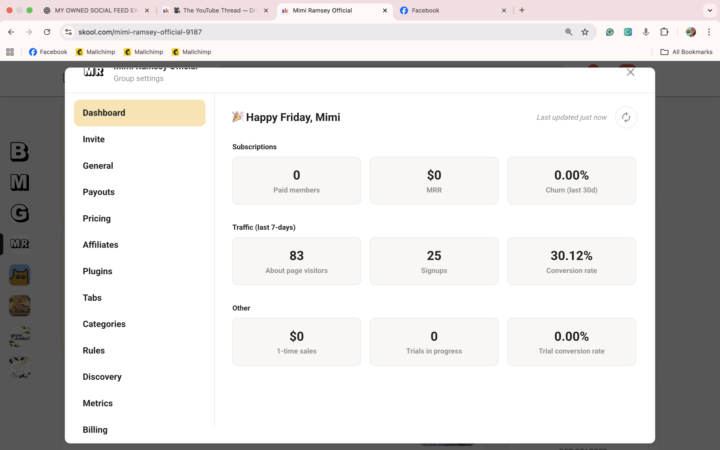Screen dimensions: 720x450
Task: Close the group settings dialog
Action: point(630,72)
